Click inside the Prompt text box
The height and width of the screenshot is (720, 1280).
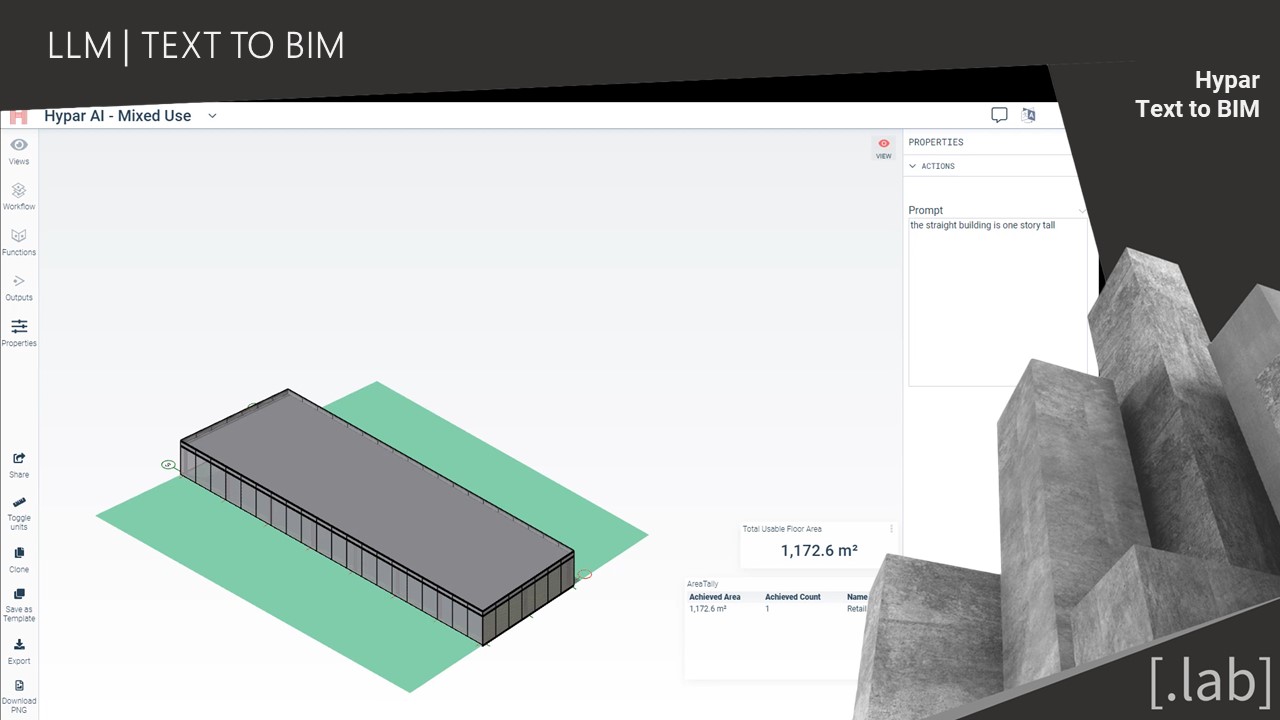coord(997,300)
